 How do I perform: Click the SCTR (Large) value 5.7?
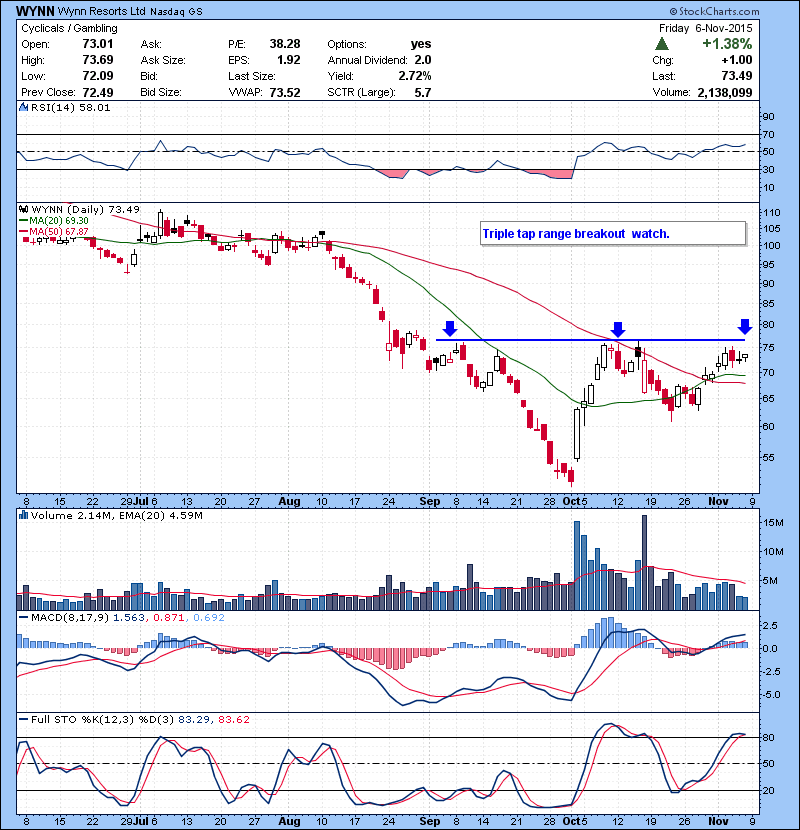[423, 93]
